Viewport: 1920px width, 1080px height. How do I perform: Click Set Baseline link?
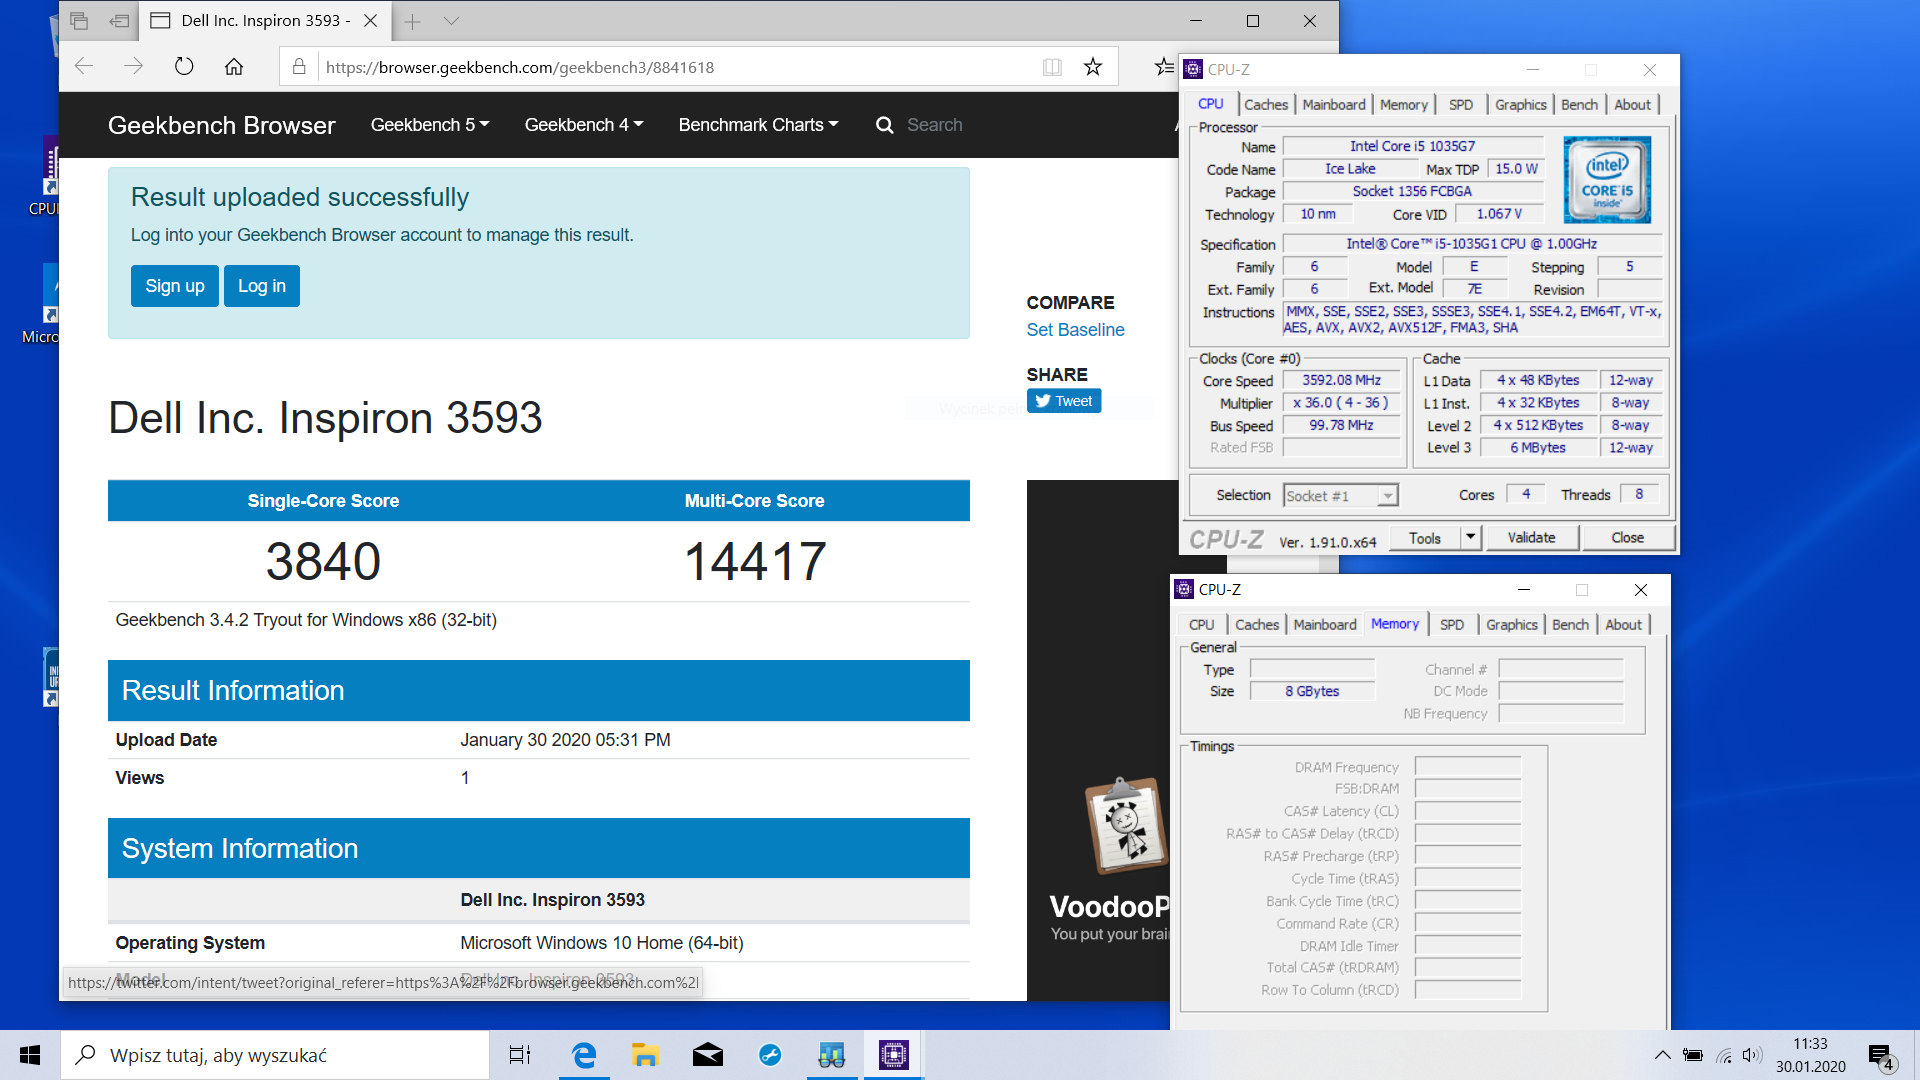click(1075, 330)
